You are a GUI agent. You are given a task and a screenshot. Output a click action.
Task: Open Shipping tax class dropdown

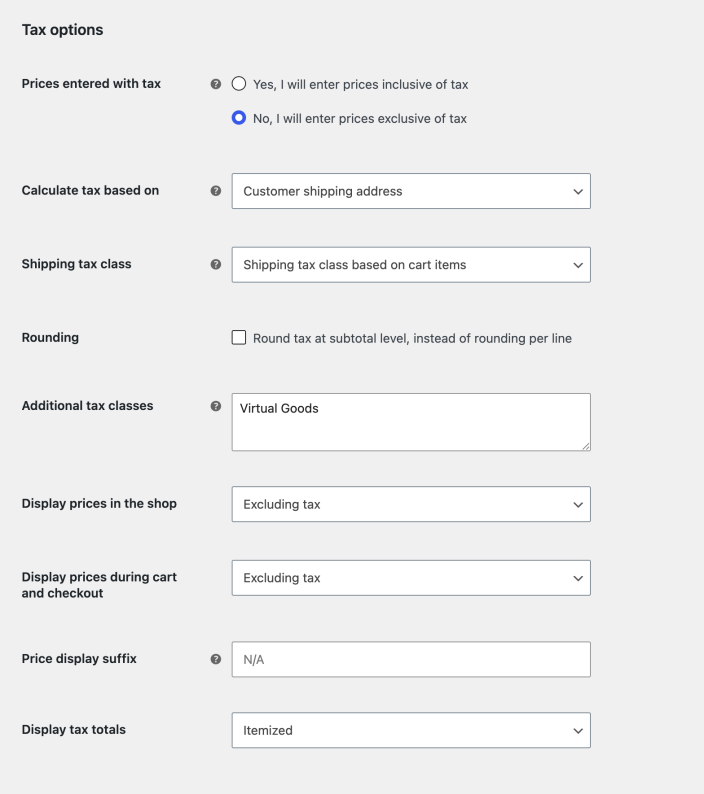411,265
